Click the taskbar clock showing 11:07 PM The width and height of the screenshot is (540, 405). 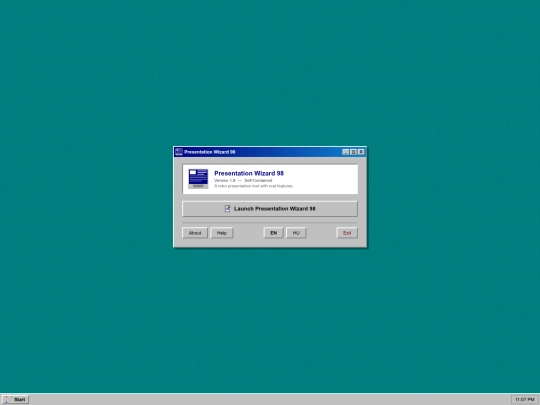(x=525, y=399)
